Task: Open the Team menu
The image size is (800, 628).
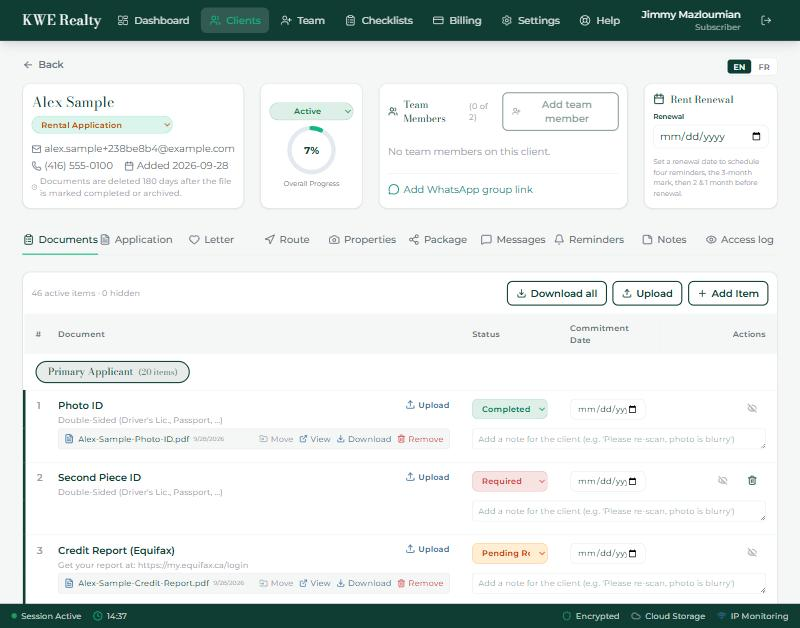Action: pyautogui.click(x=303, y=20)
